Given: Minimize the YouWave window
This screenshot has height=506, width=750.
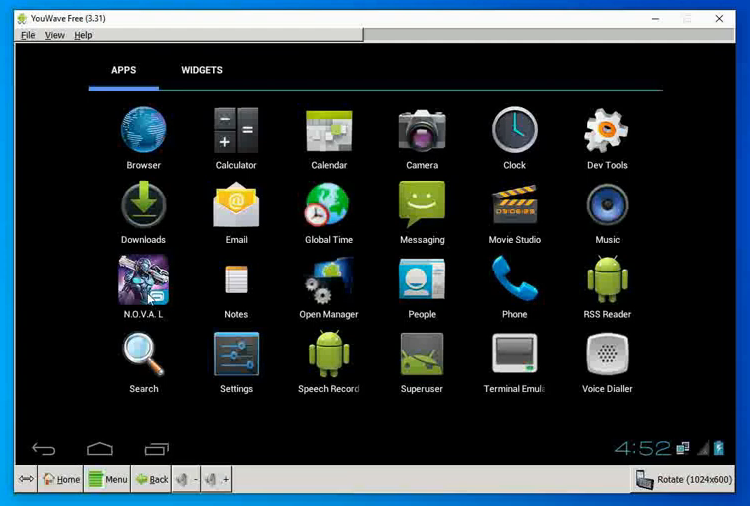Looking at the screenshot, I should point(655,19).
